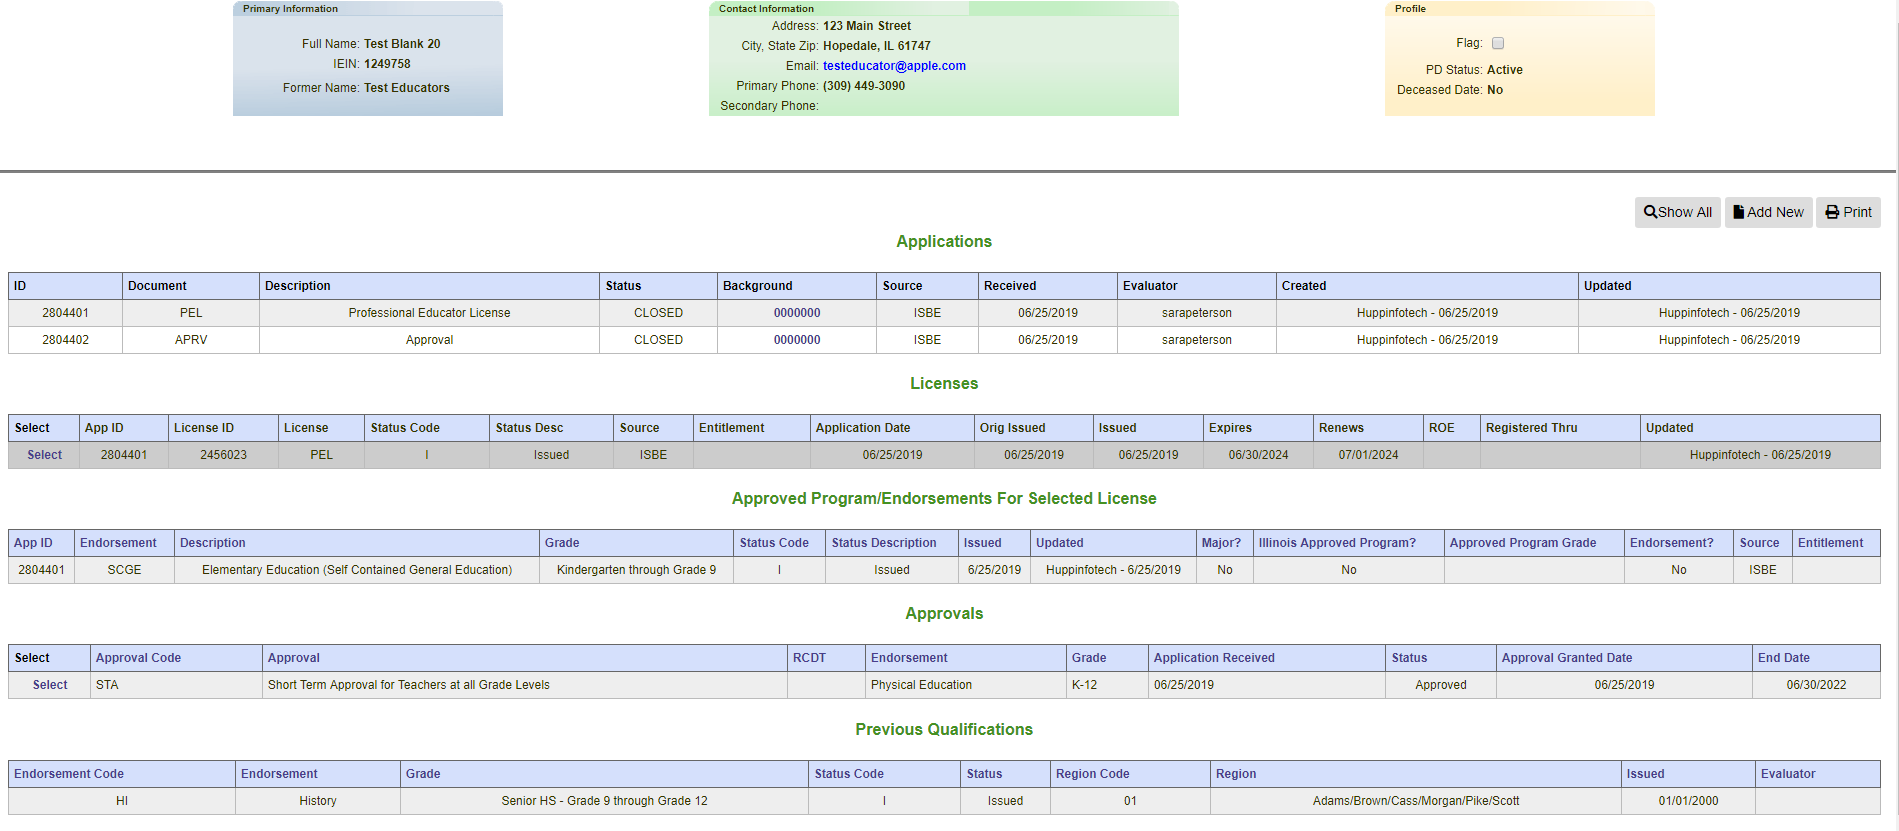Image resolution: width=1899 pixels, height=831 pixels.
Task: Click the Professional Educator License description
Action: pos(429,313)
